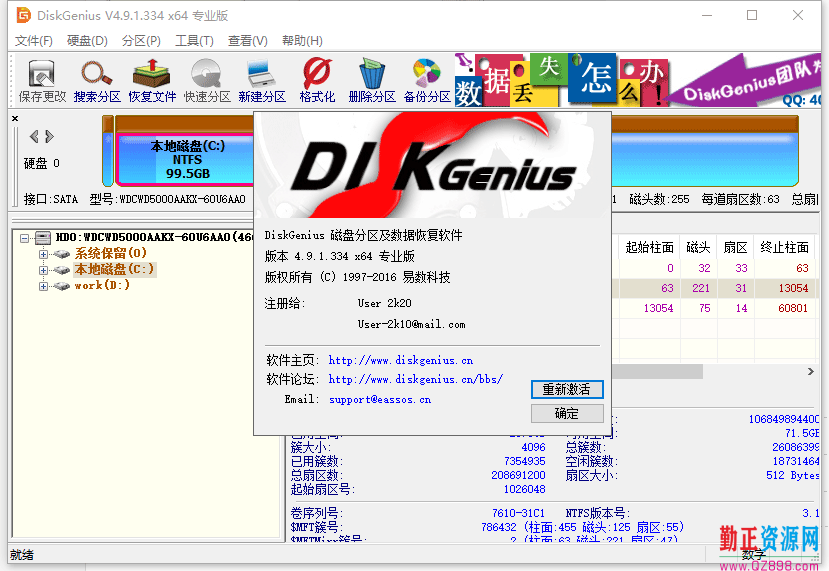Click the support@eassos.cn email link
Image resolution: width=829 pixels, height=571 pixels.
[x=380, y=400]
